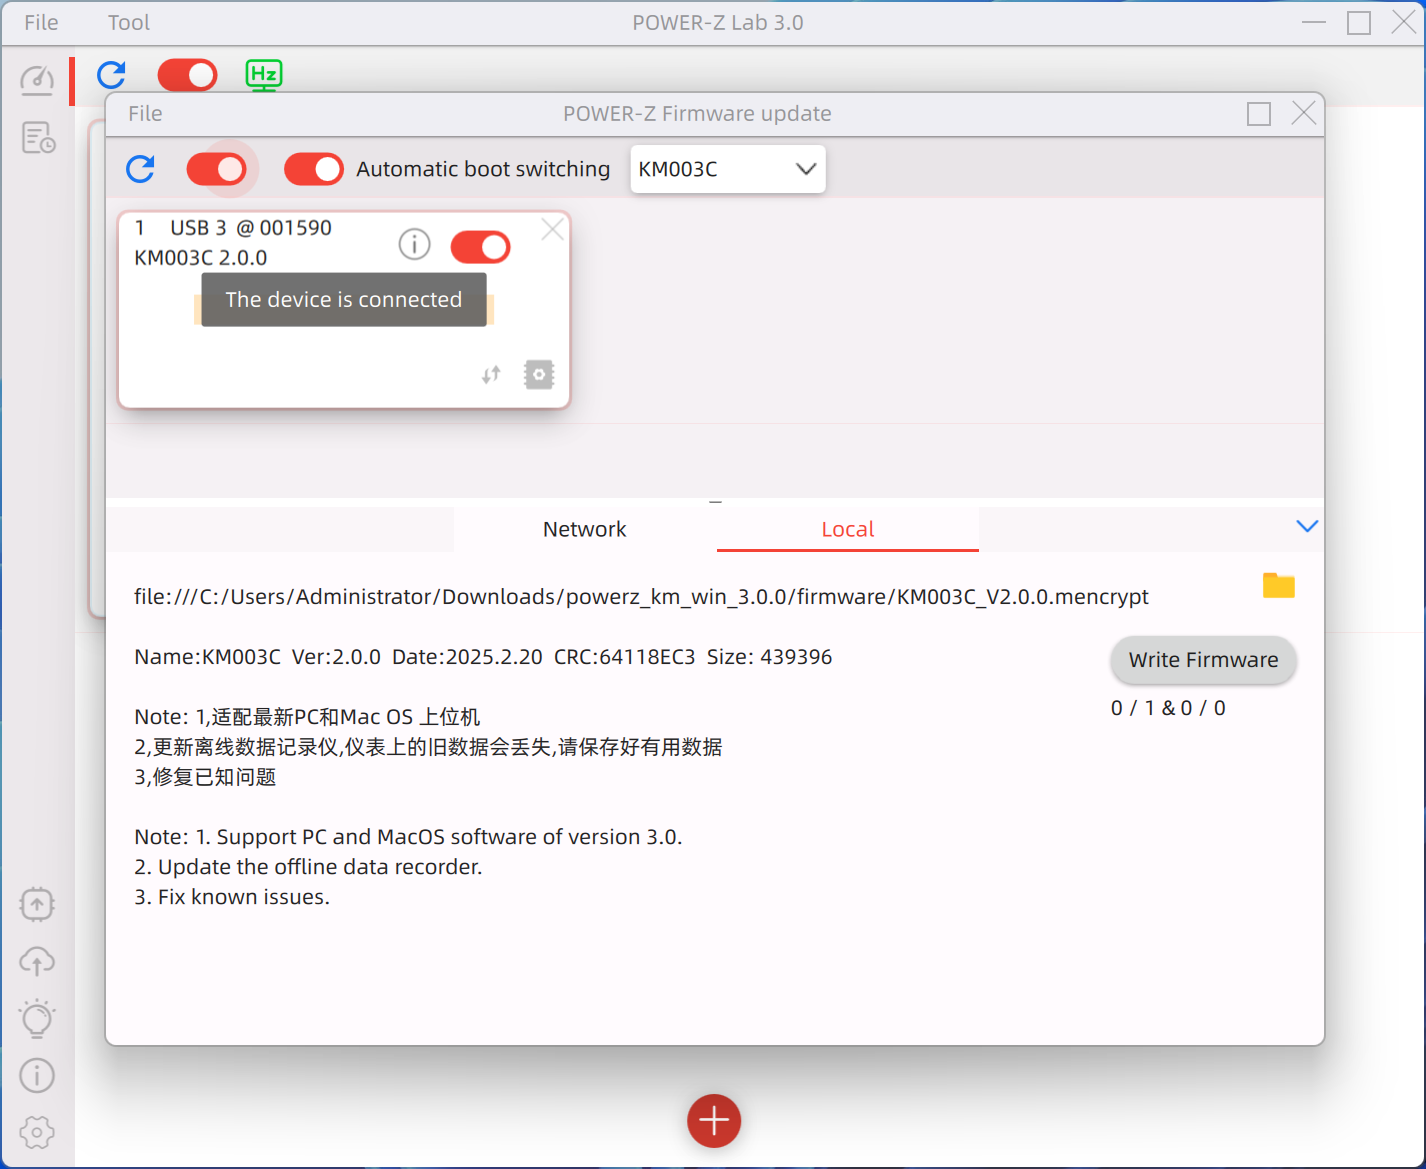1426x1169 pixels.
Task: Refresh the device list in the firmware dialog
Action: pyautogui.click(x=140, y=168)
